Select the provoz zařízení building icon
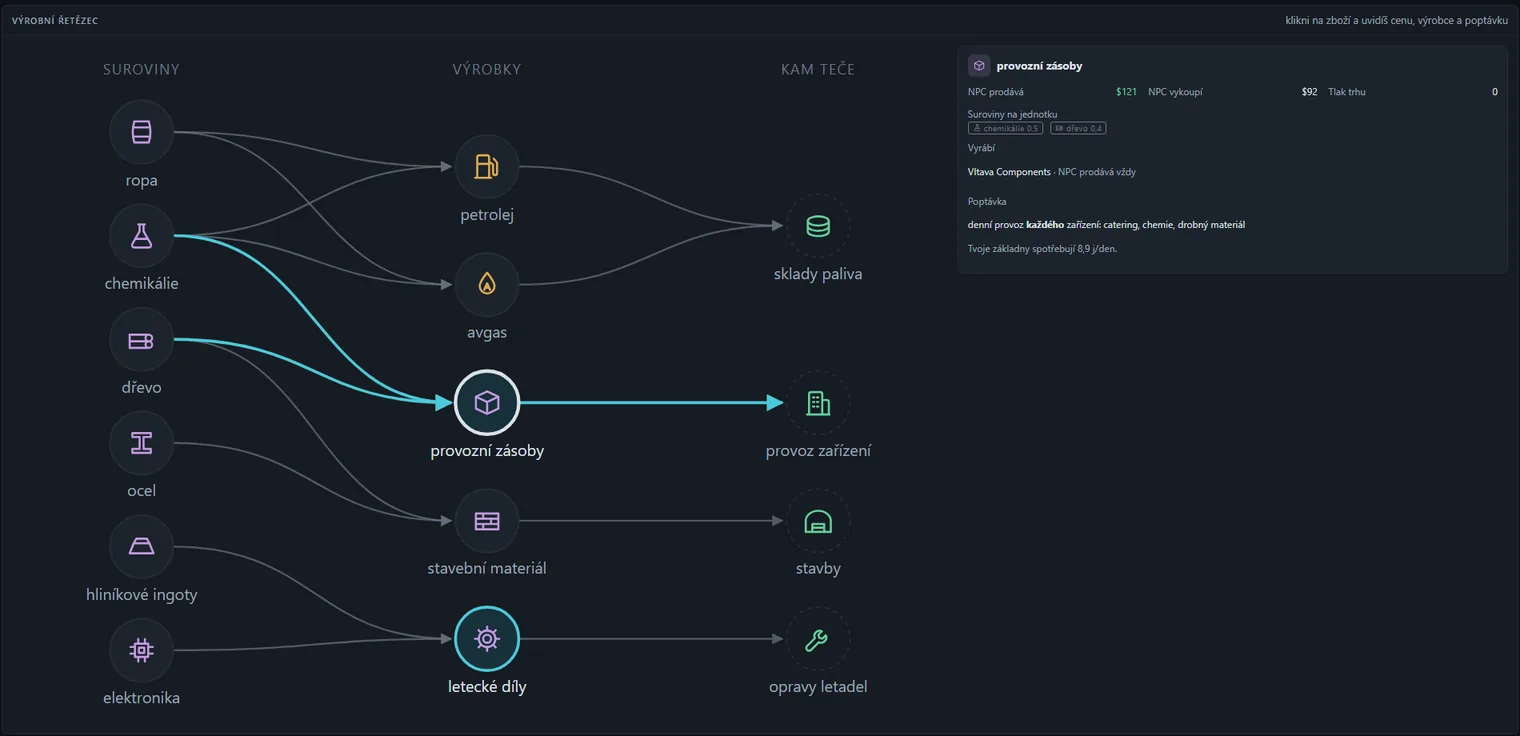 point(818,403)
